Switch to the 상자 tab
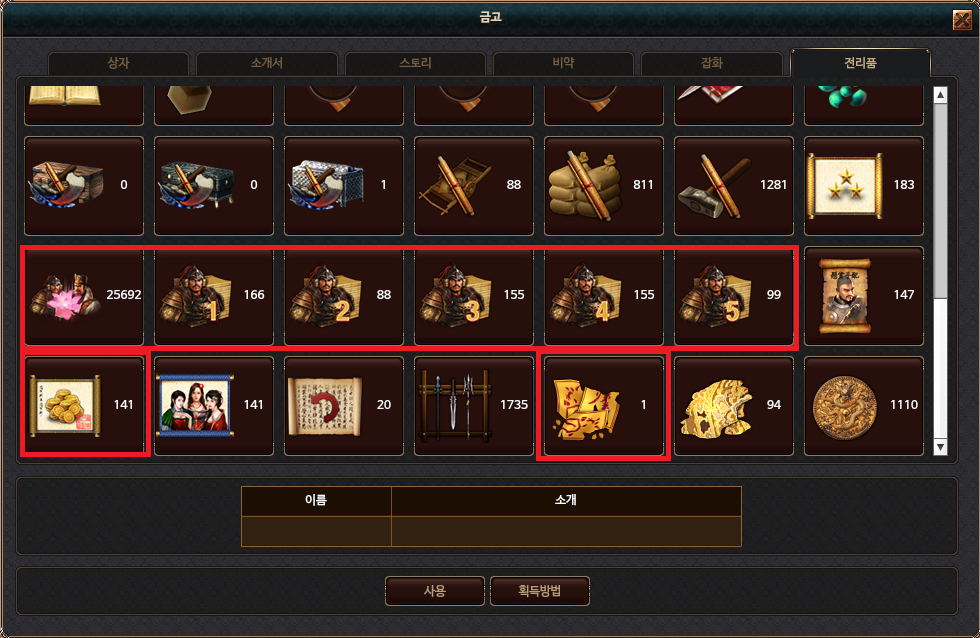 point(118,63)
